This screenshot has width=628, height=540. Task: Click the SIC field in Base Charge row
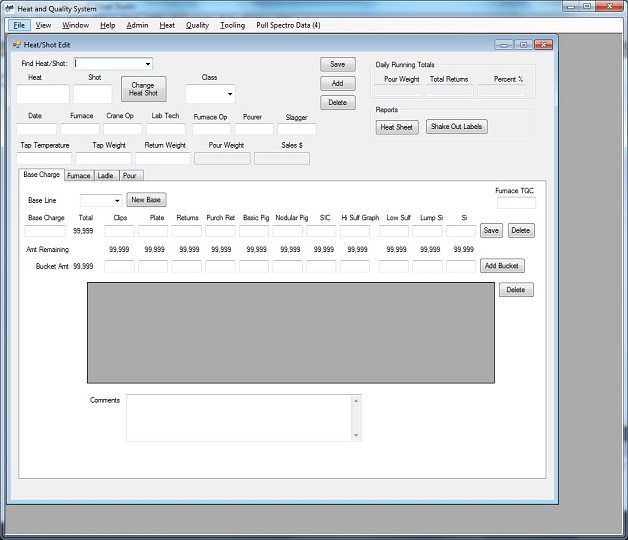coord(321,231)
